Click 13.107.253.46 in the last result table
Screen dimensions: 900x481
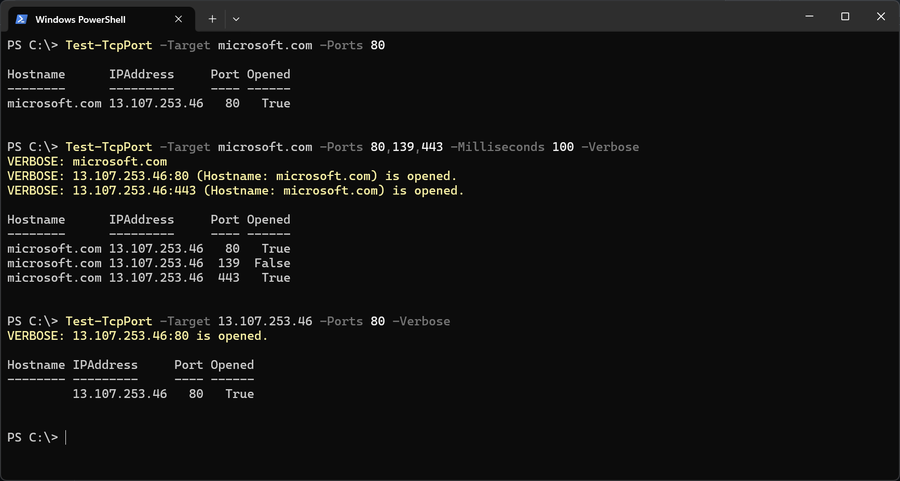pyautogui.click(x=120, y=394)
